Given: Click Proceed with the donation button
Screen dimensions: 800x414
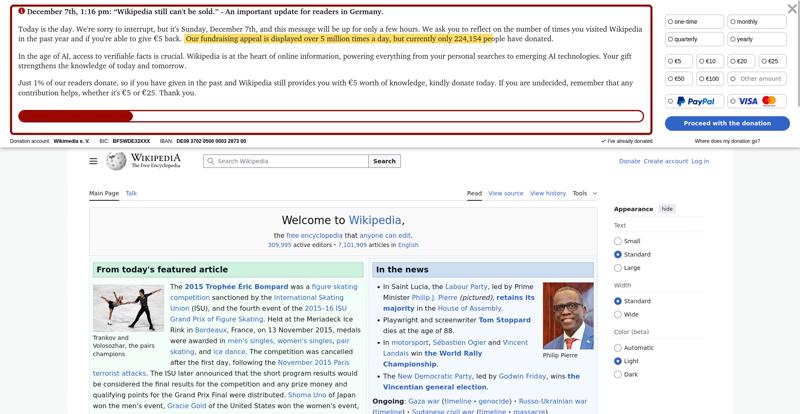Looking at the screenshot, I should (x=727, y=123).
